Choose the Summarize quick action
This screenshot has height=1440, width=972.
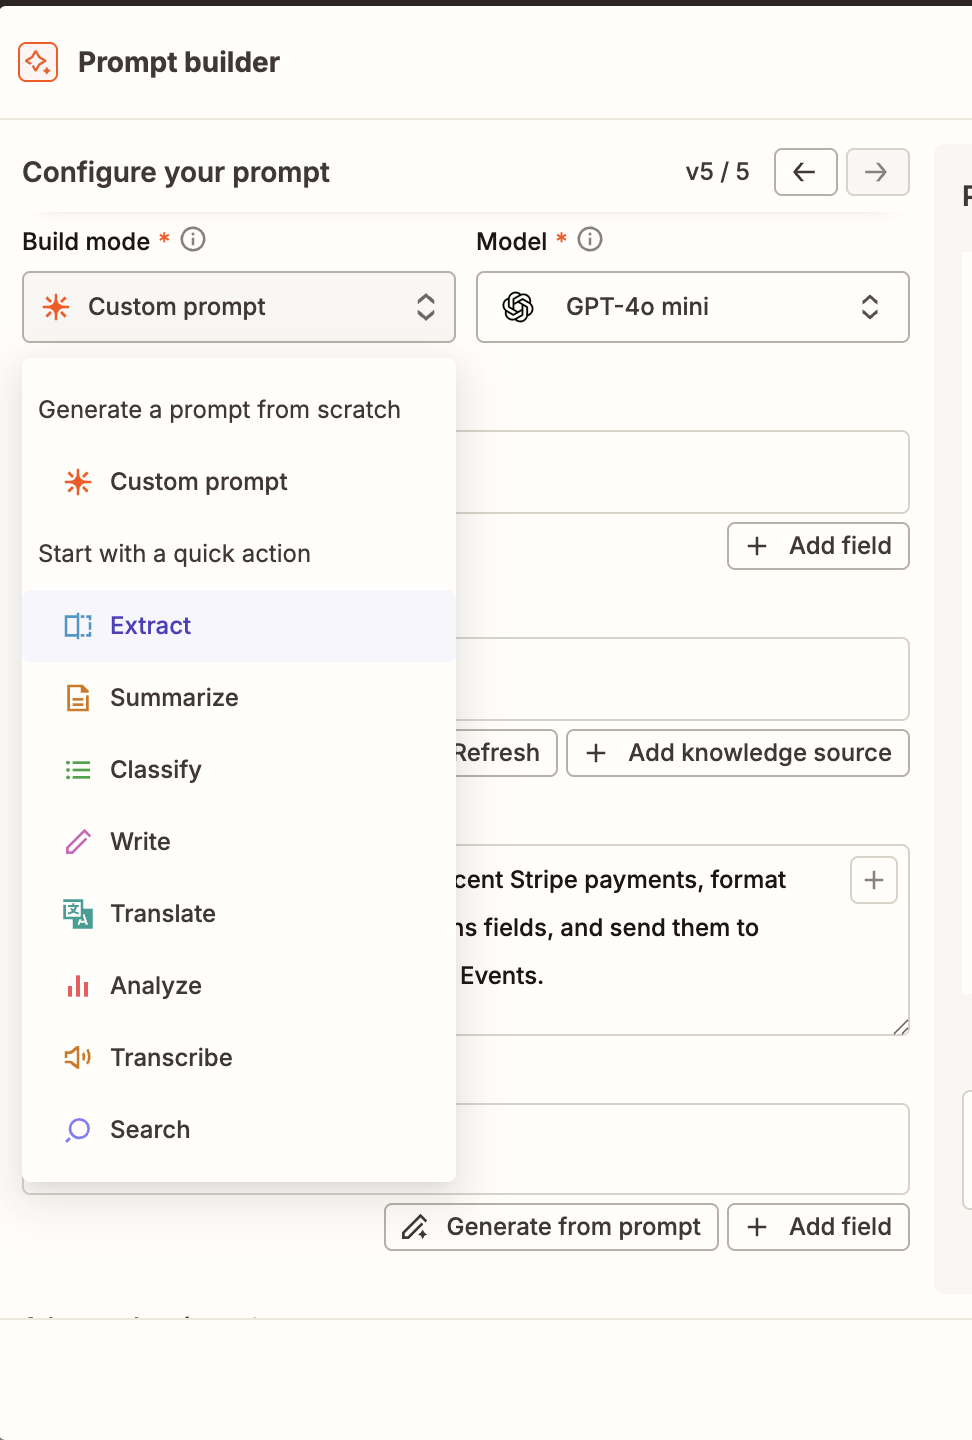point(239,698)
